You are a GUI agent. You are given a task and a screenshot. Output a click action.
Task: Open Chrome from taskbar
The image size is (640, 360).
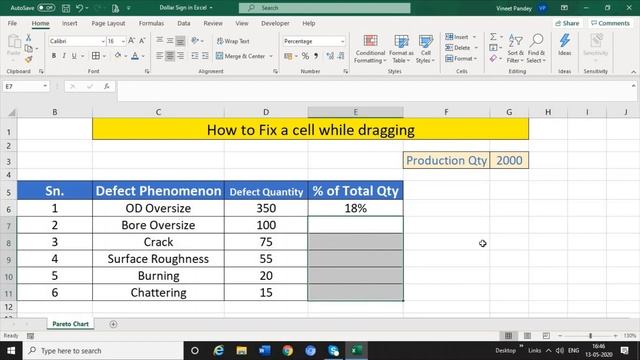click(287, 351)
